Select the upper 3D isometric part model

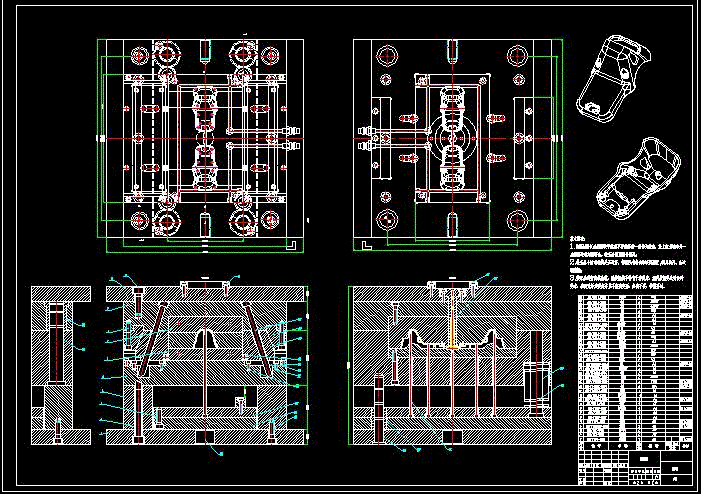coord(613,78)
